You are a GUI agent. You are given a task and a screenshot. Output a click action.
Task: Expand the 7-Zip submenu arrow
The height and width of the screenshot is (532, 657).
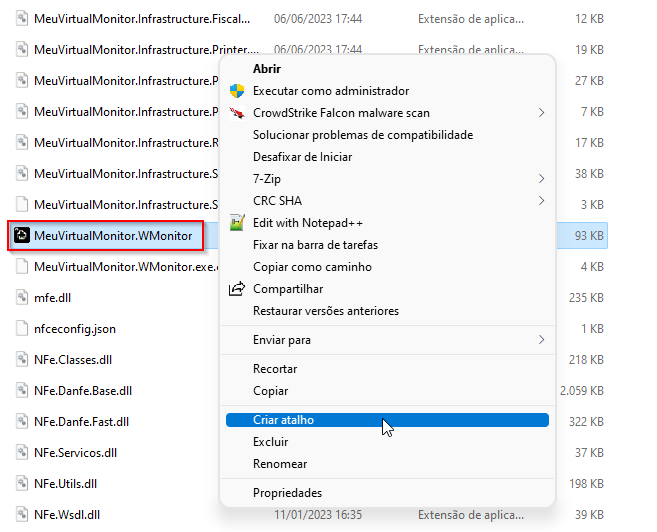541,179
